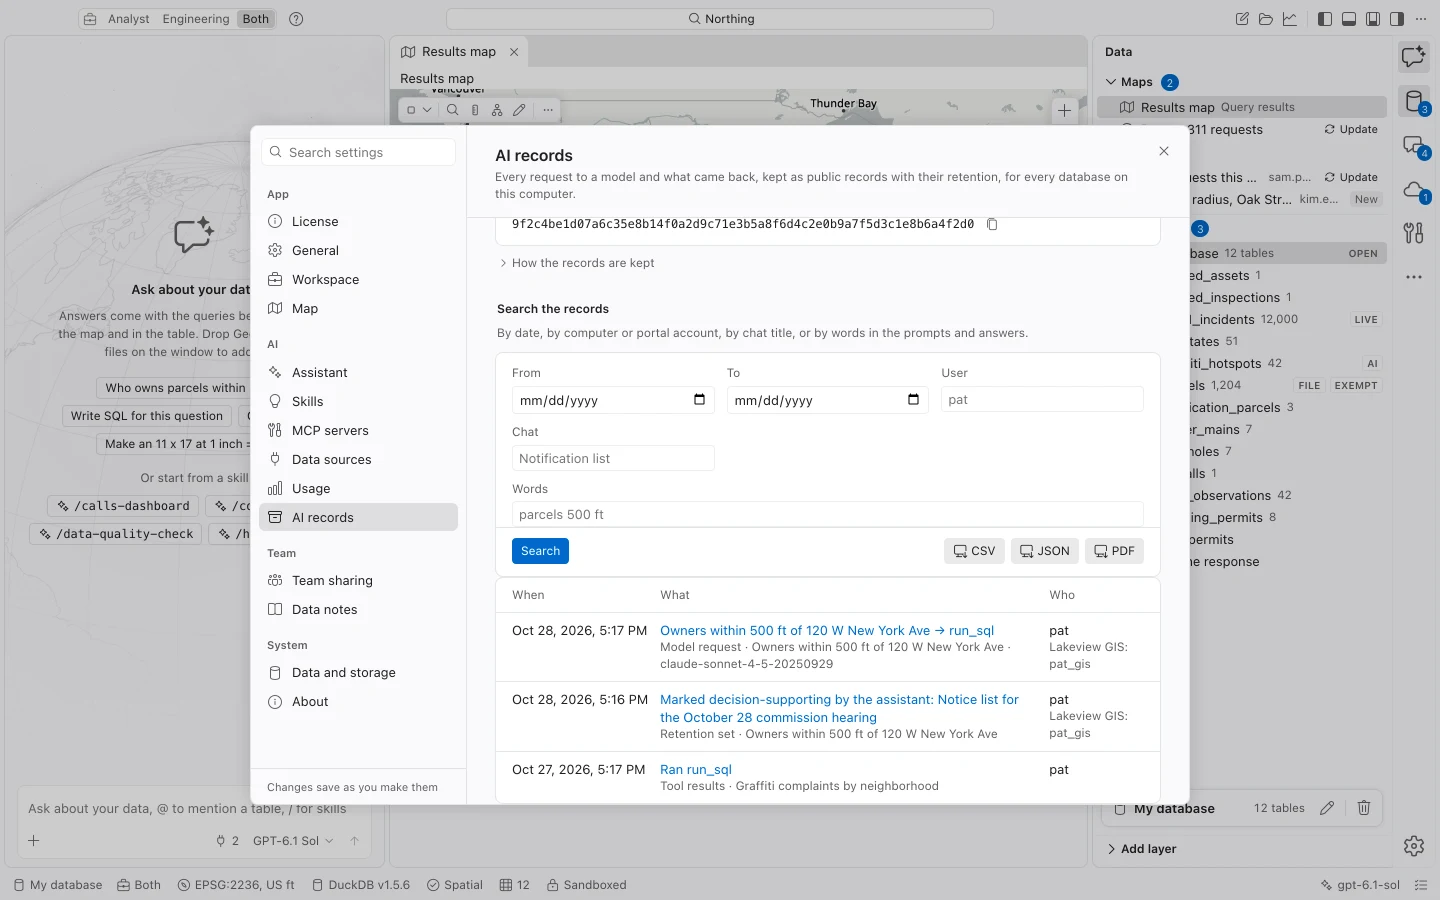Click the Search settings field
Viewport: 1440px width, 900px height.
coord(359,153)
